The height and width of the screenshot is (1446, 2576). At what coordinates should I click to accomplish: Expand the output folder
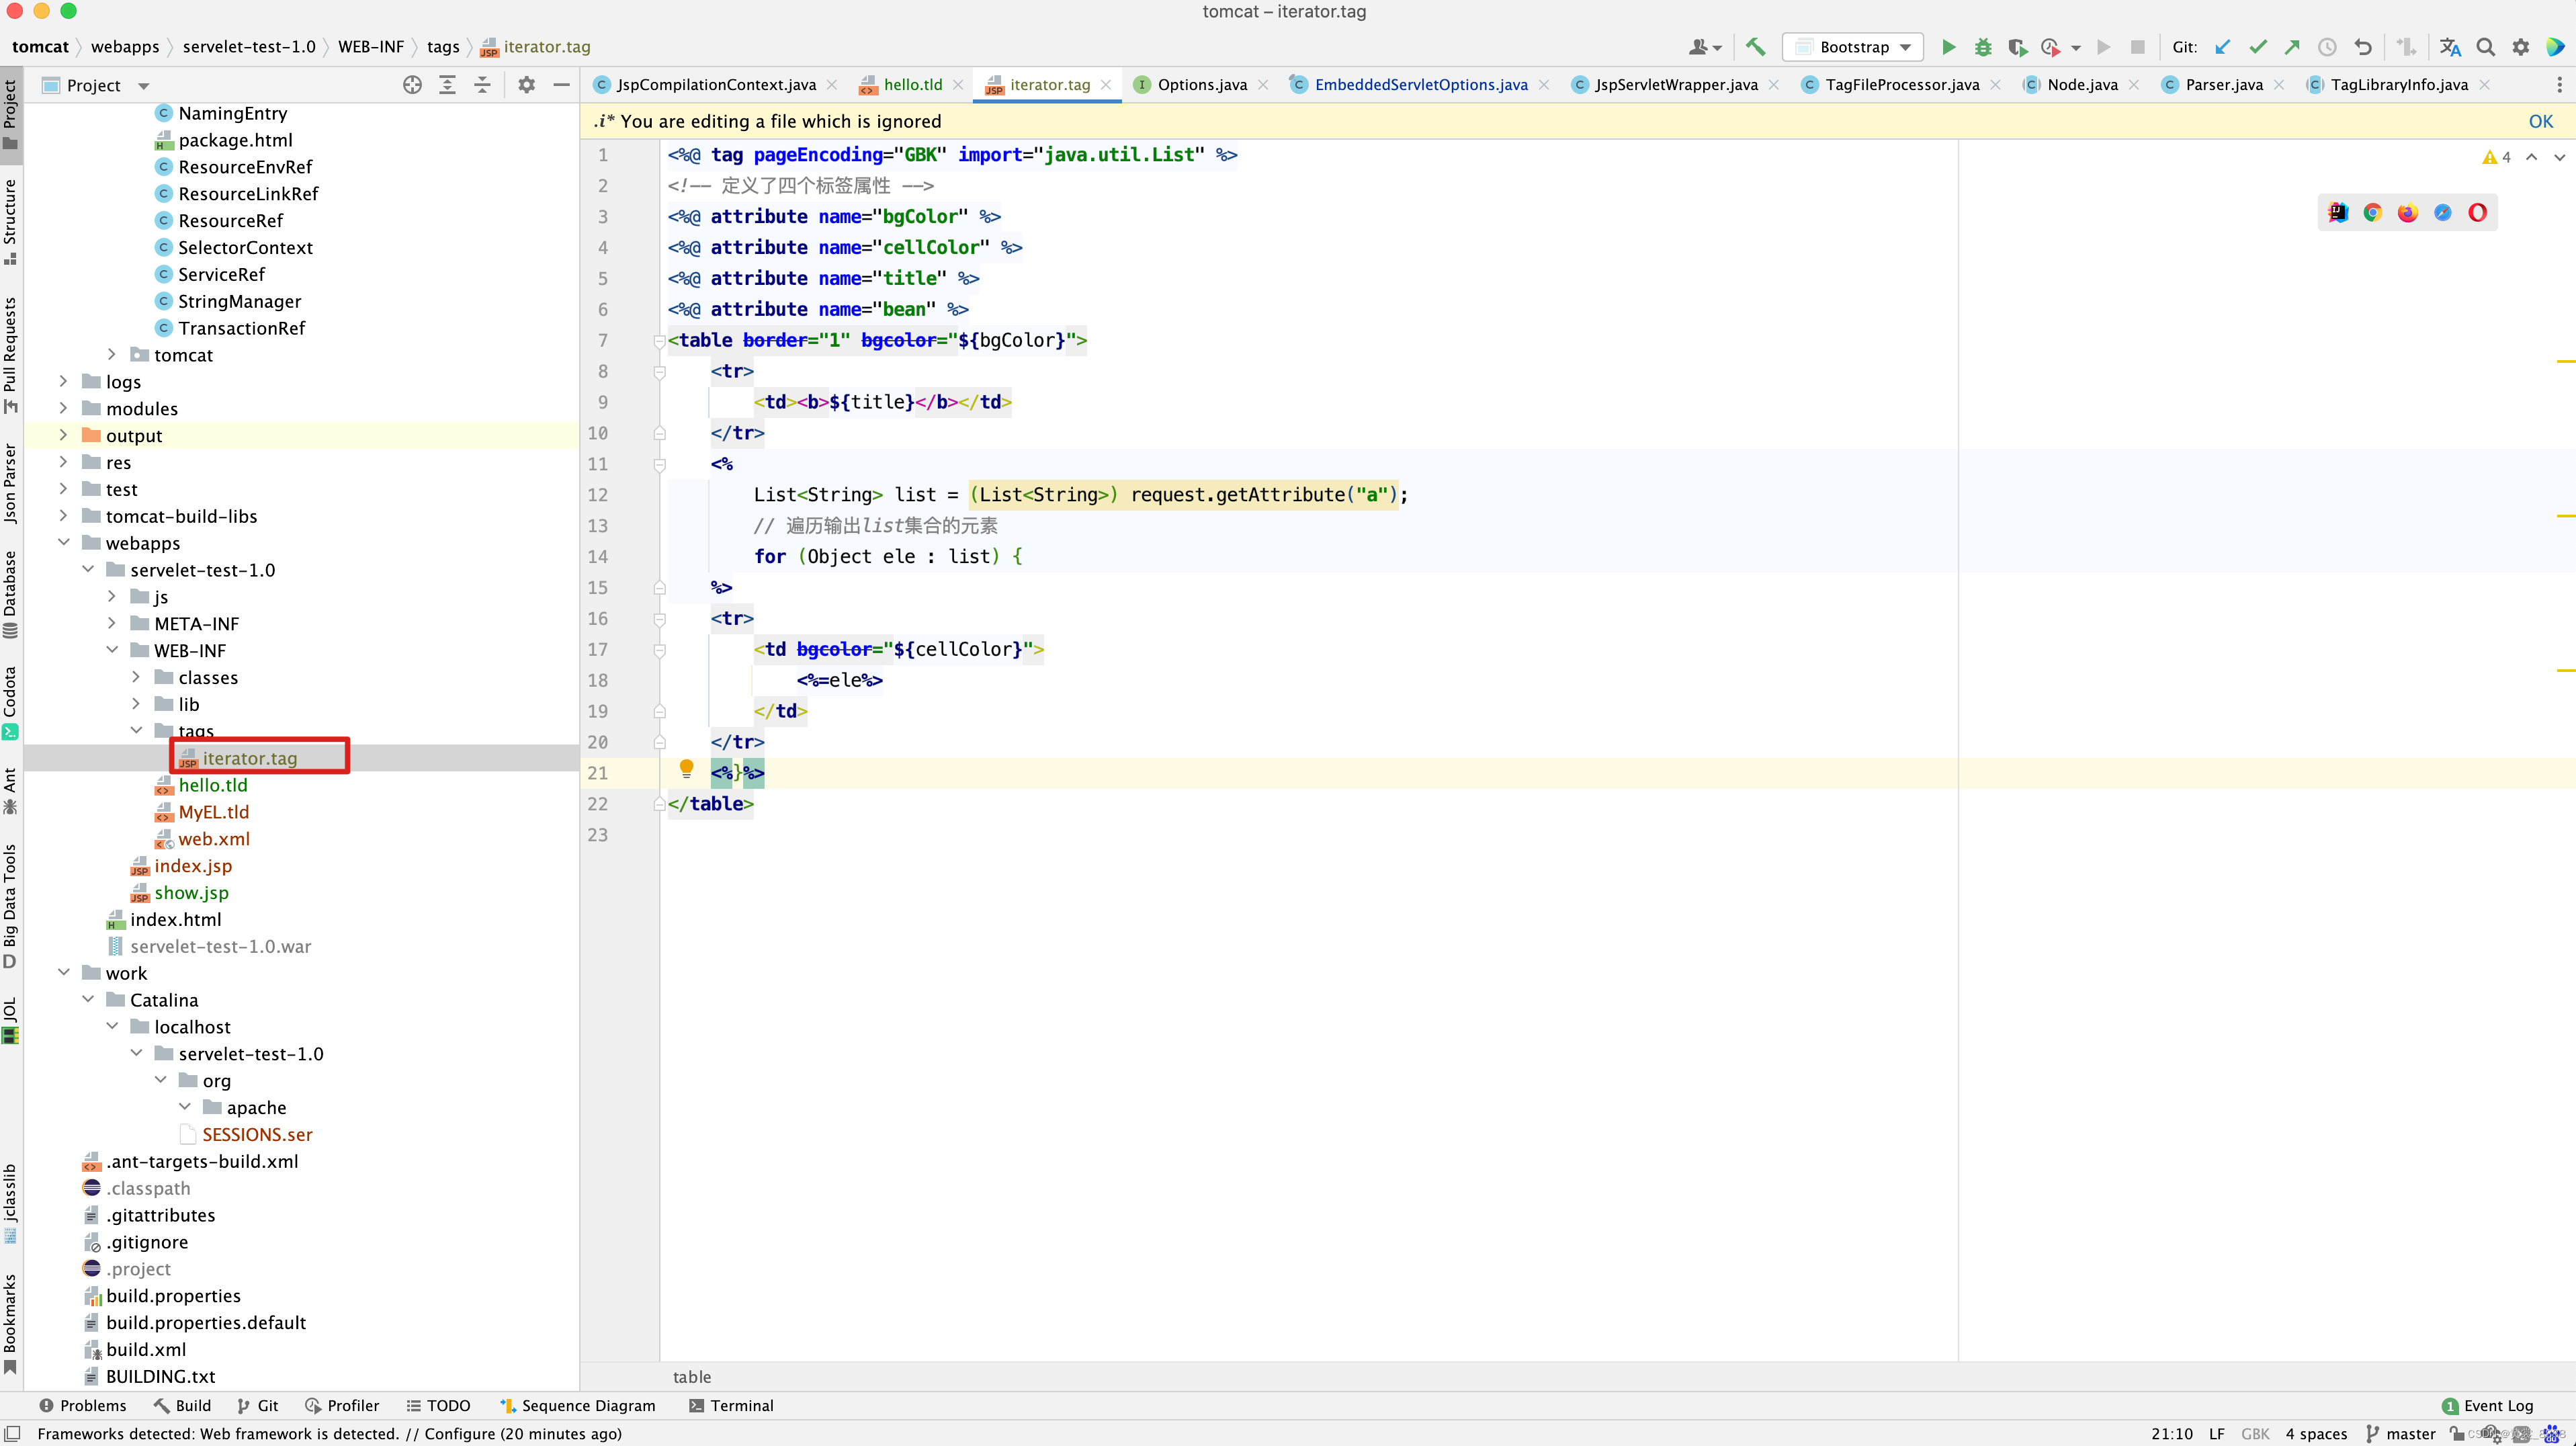(x=63, y=435)
